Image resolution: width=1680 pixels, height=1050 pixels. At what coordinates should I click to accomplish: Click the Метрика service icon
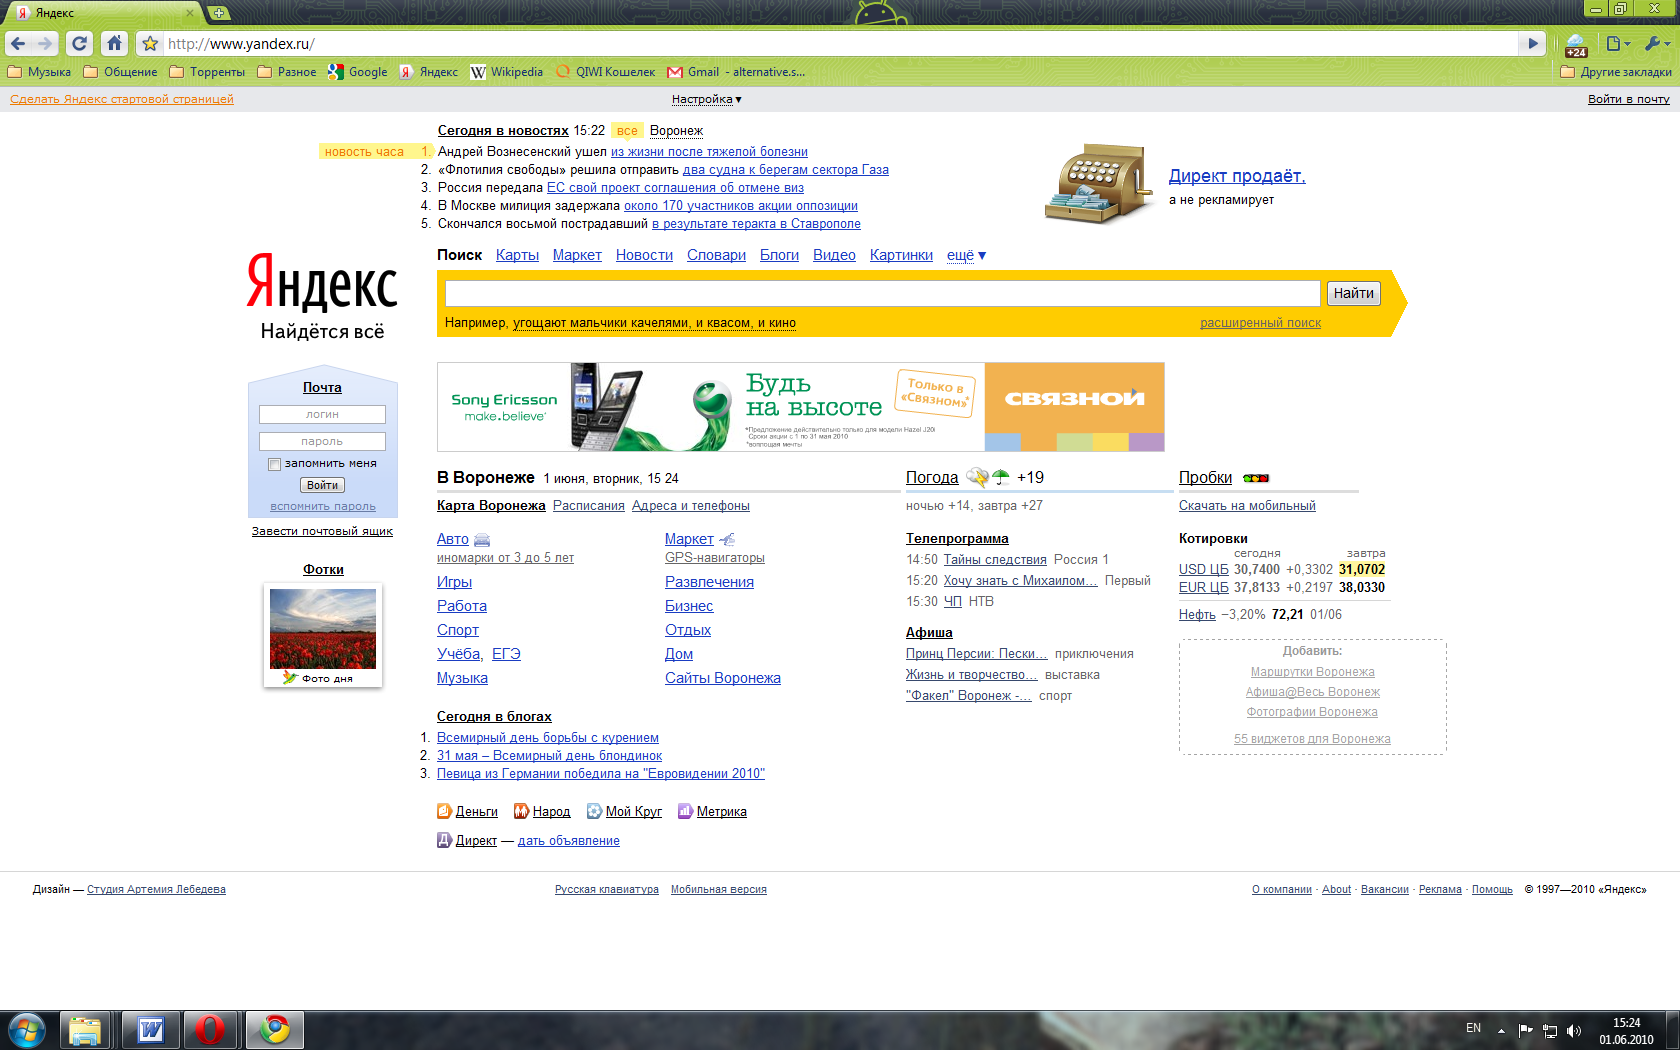tap(685, 811)
